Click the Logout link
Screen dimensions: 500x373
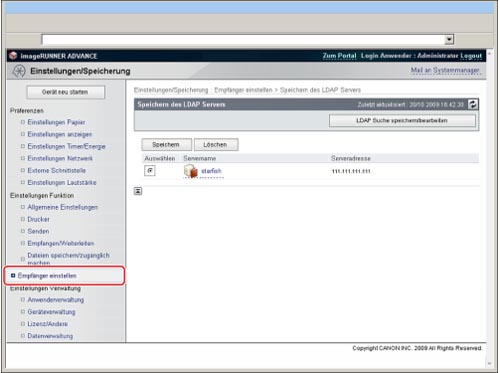point(471,56)
